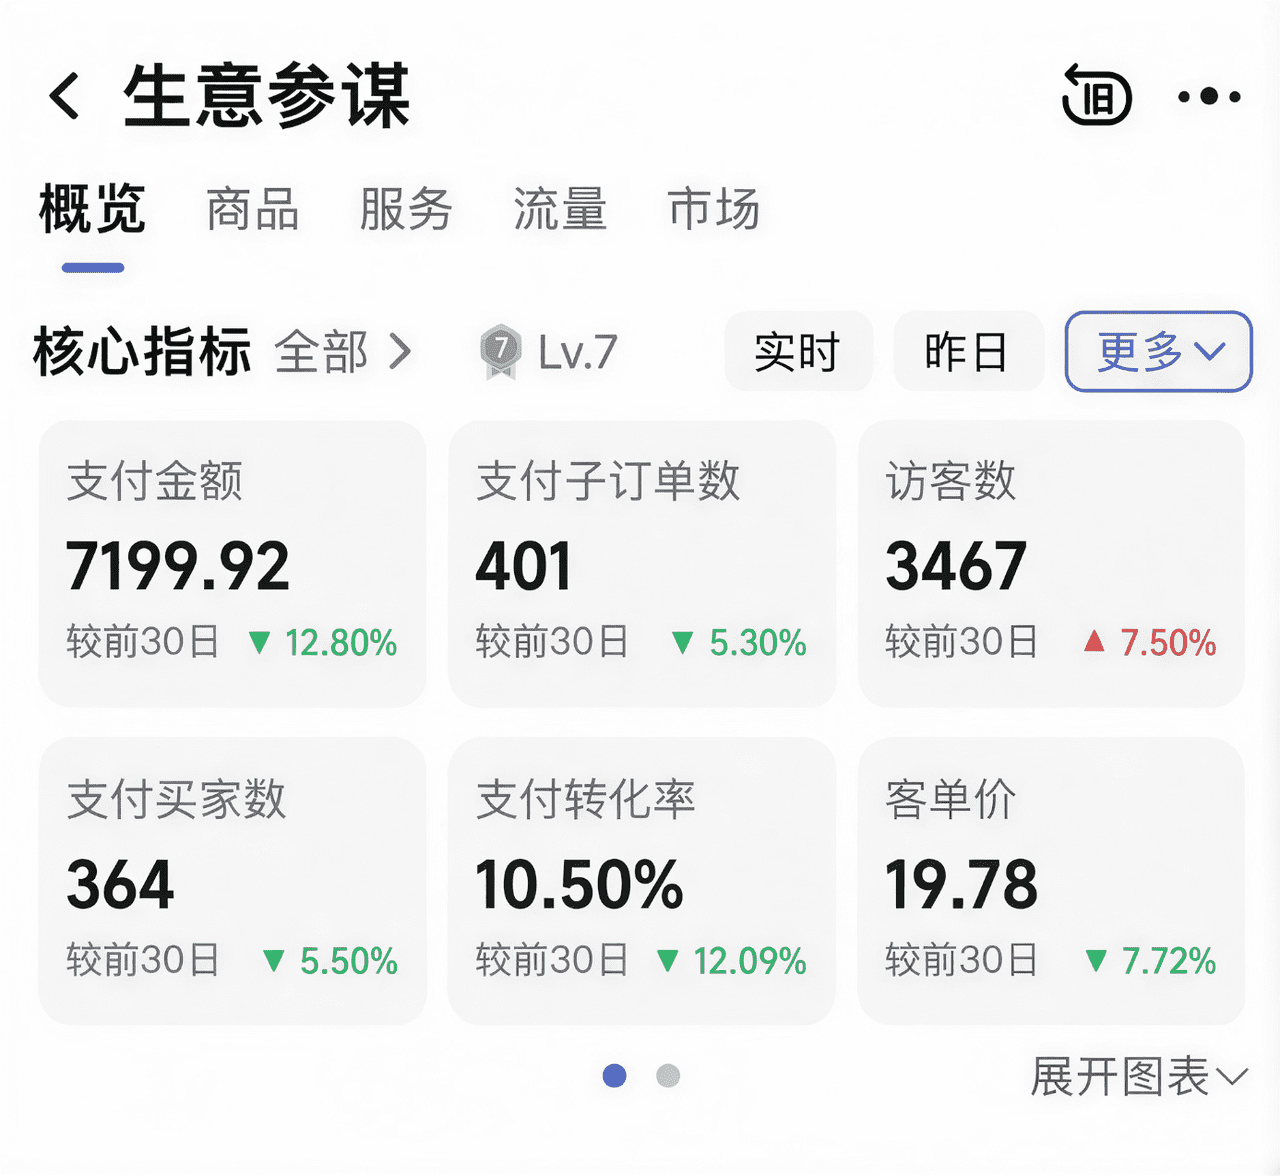This screenshot has width=1280, height=1176.
Task: Open the 更多 date range dropdown
Action: point(1158,352)
